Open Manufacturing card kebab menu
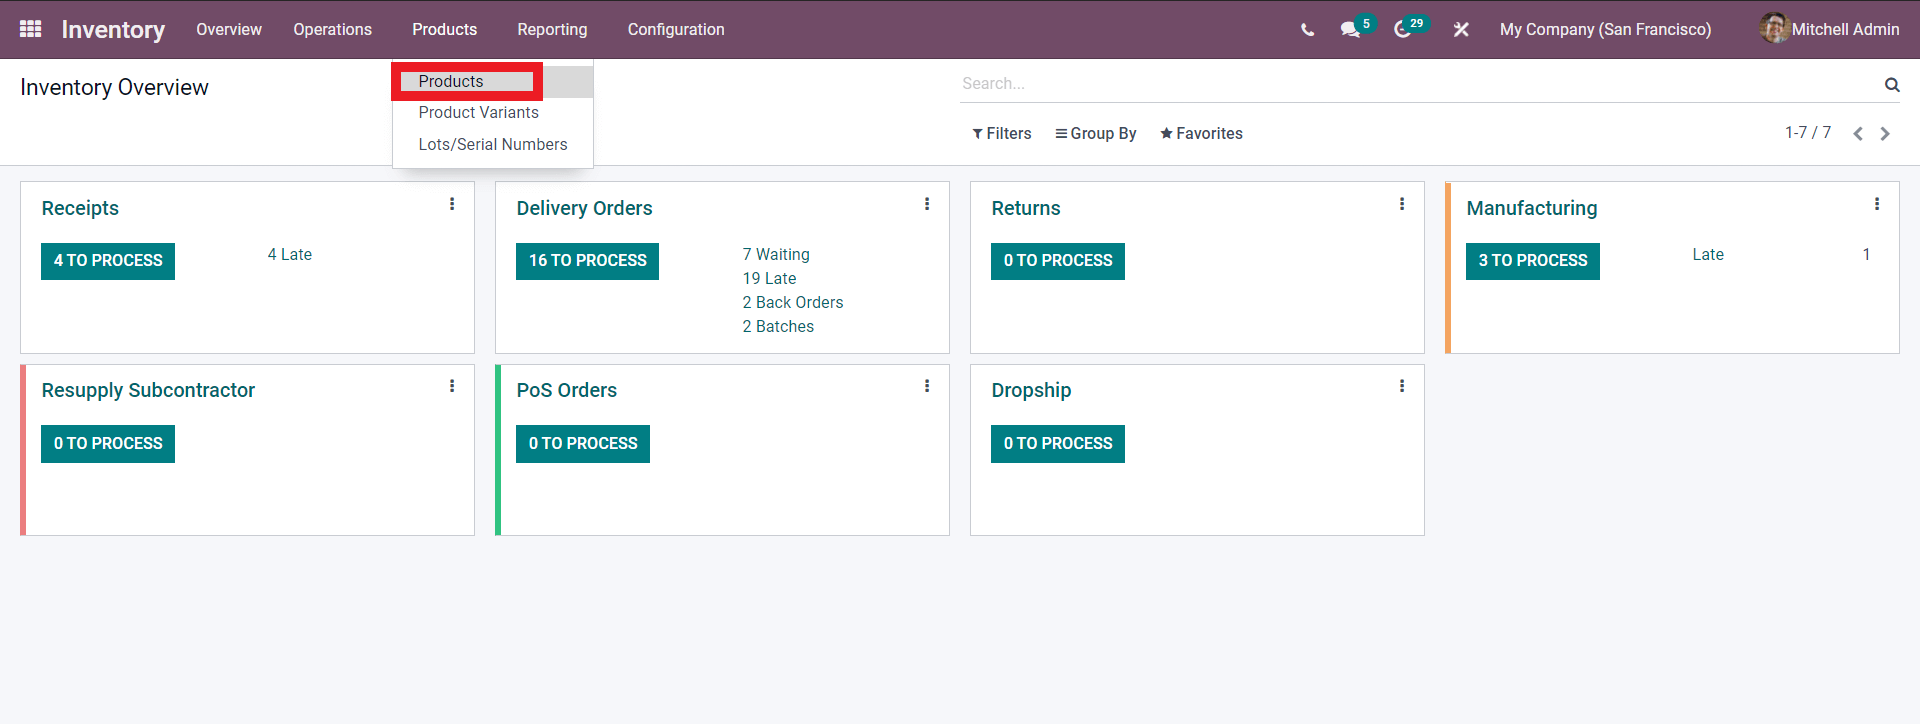This screenshot has height=724, width=1920. [1877, 204]
